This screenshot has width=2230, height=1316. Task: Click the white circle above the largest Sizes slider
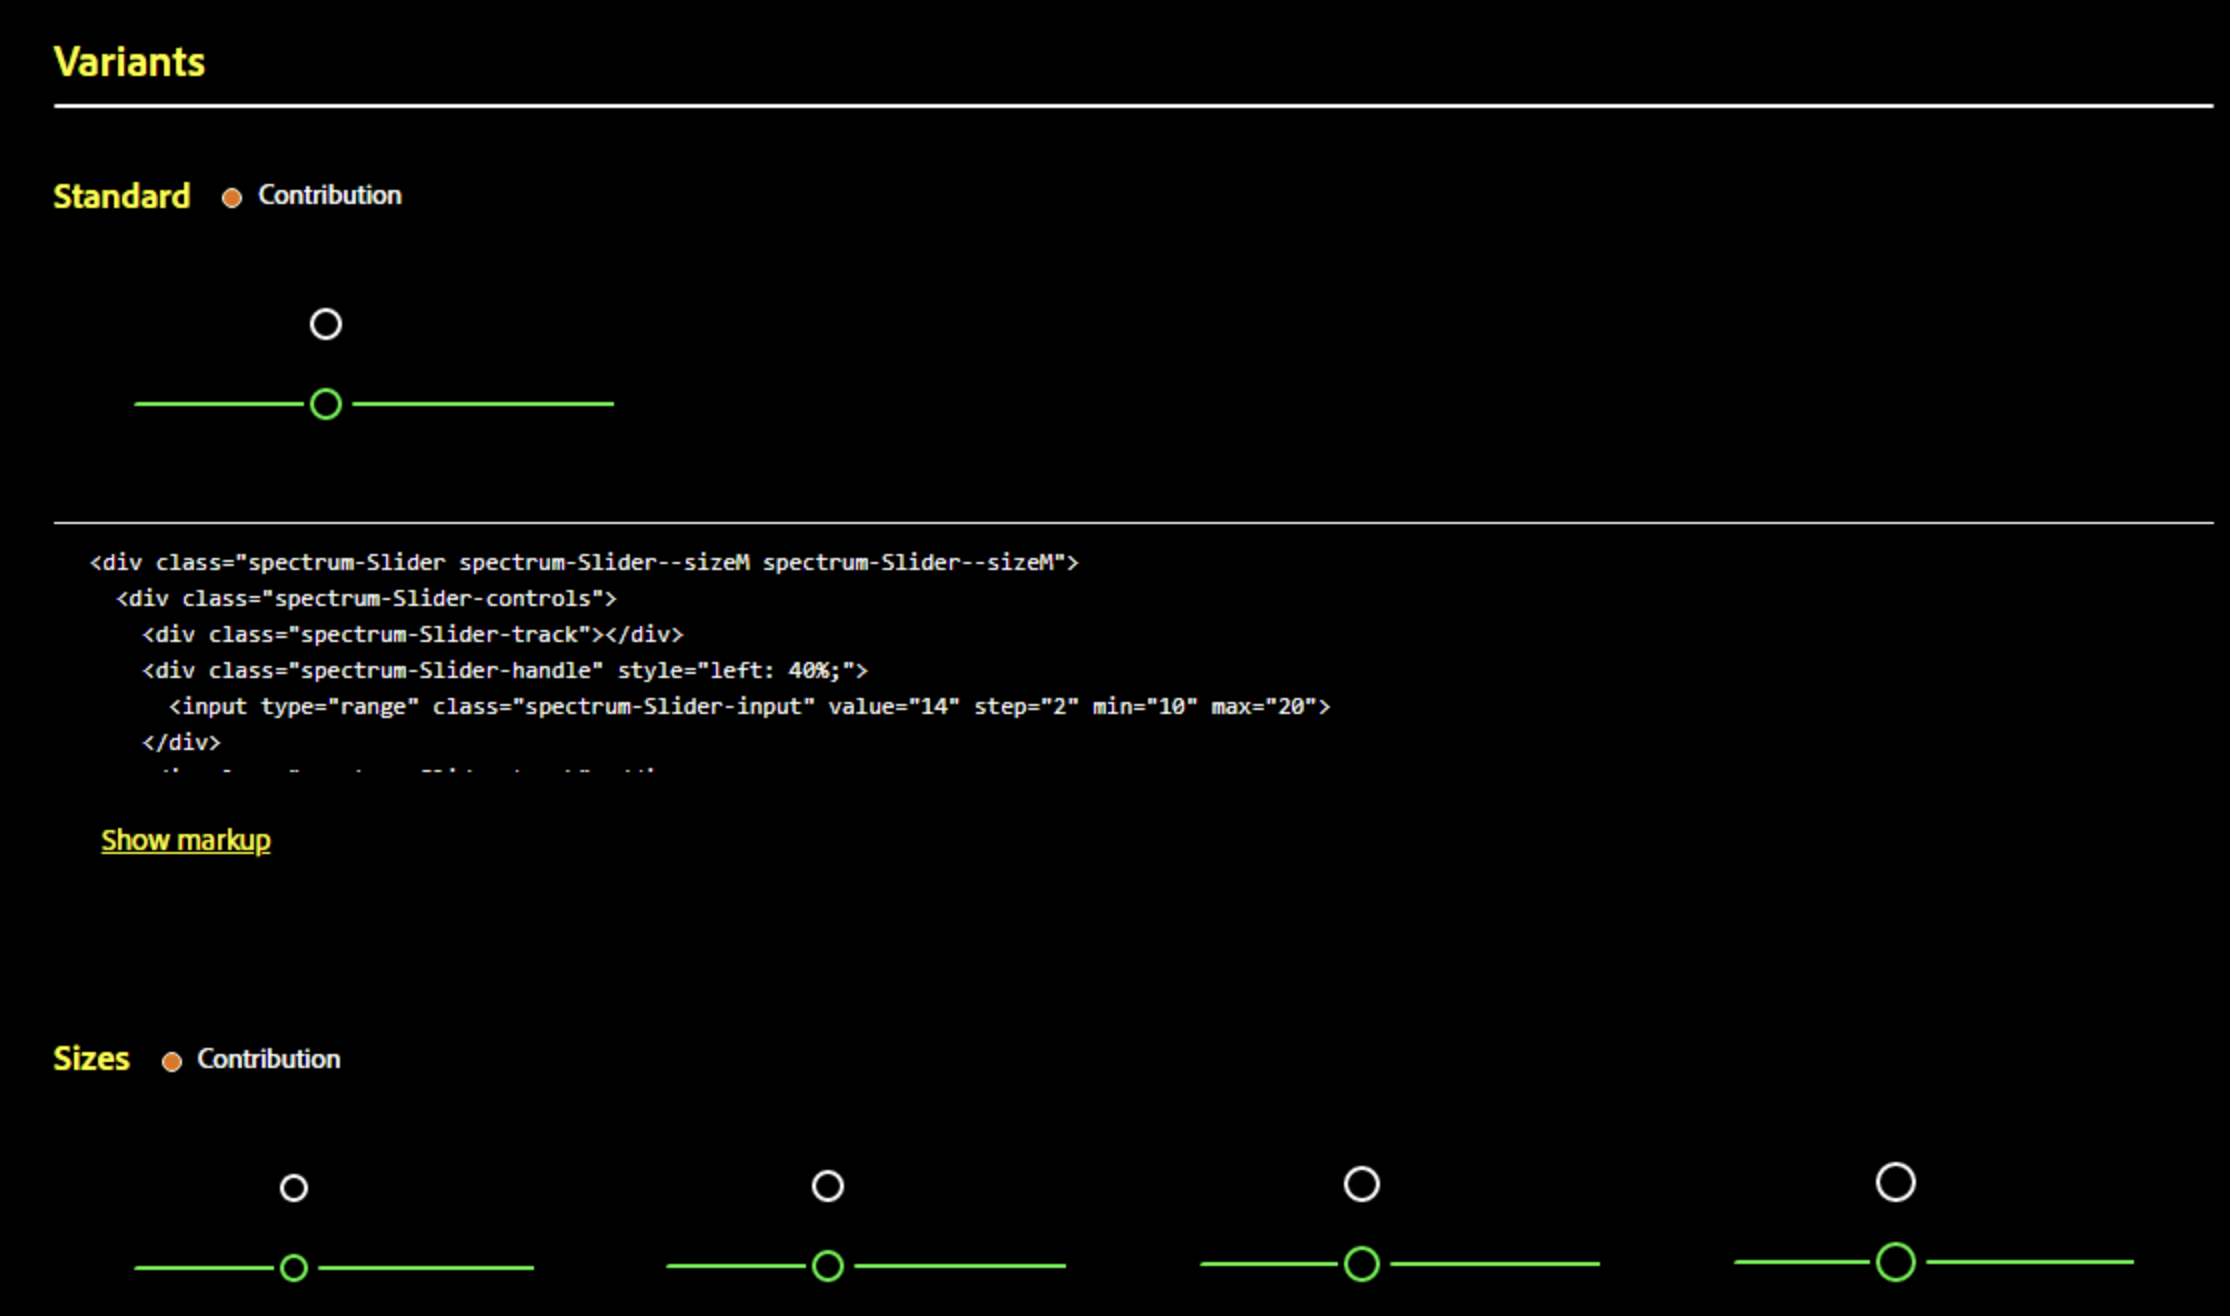tap(1896, 1182)
